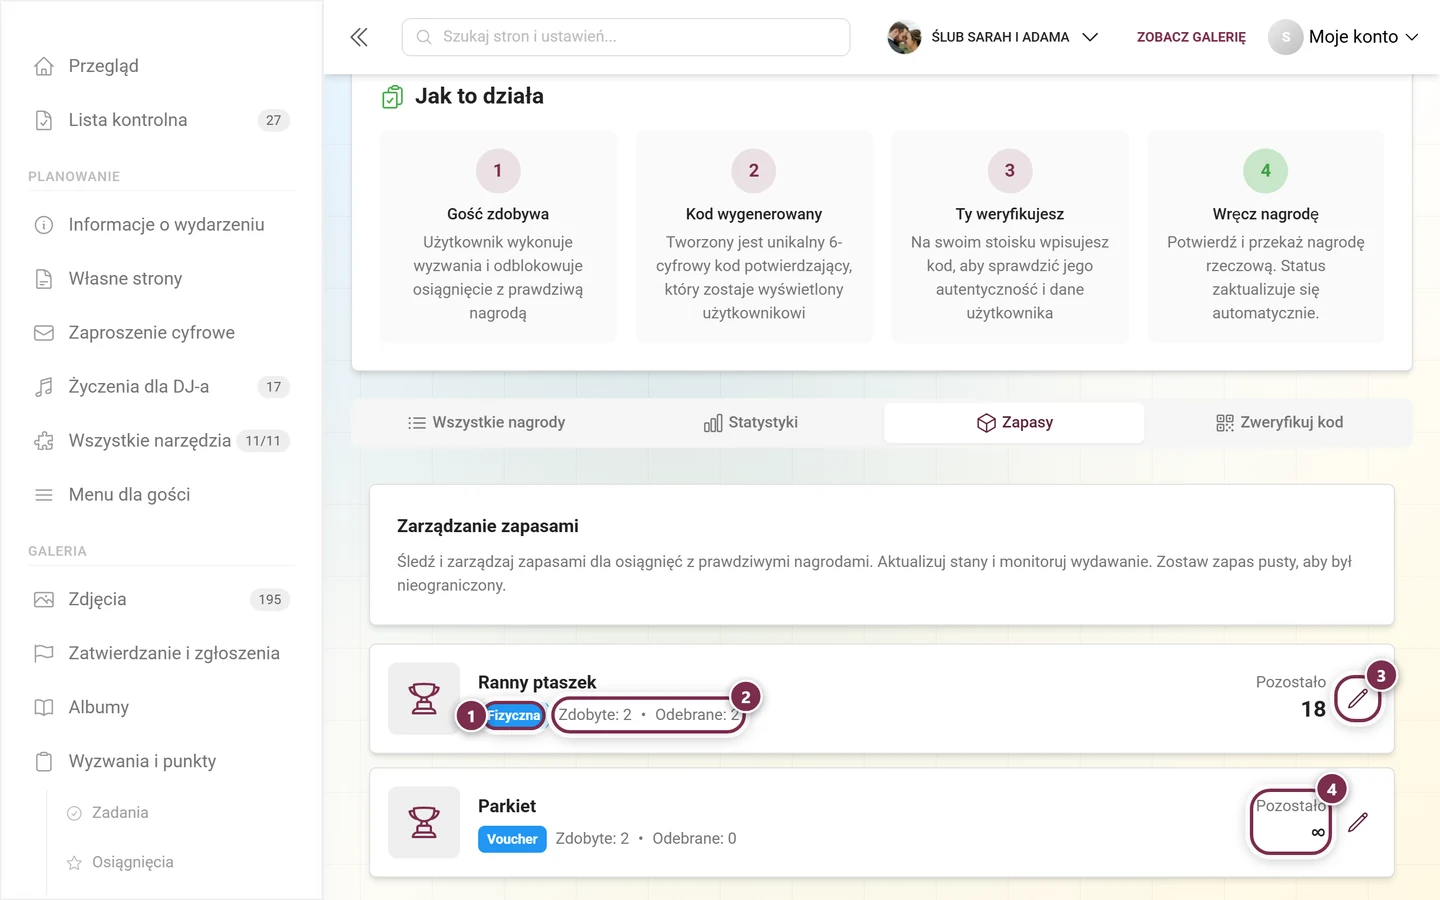The height and width of the screenshot is (900, 1440).
Task: Click the Parkiet trophy icon
Action: [x=424, y=823]
